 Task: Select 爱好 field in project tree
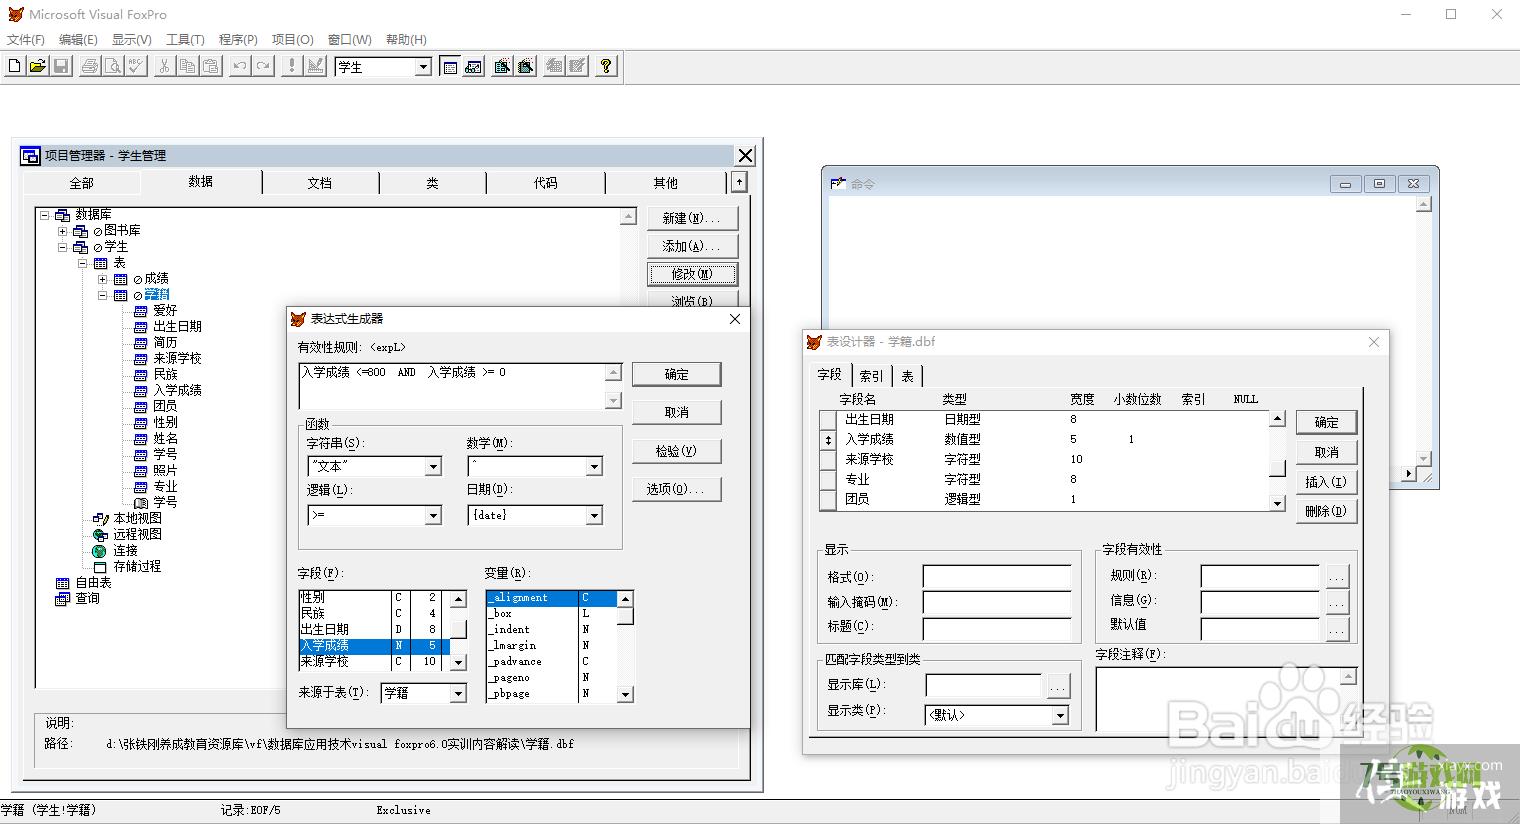pos(165,311)
